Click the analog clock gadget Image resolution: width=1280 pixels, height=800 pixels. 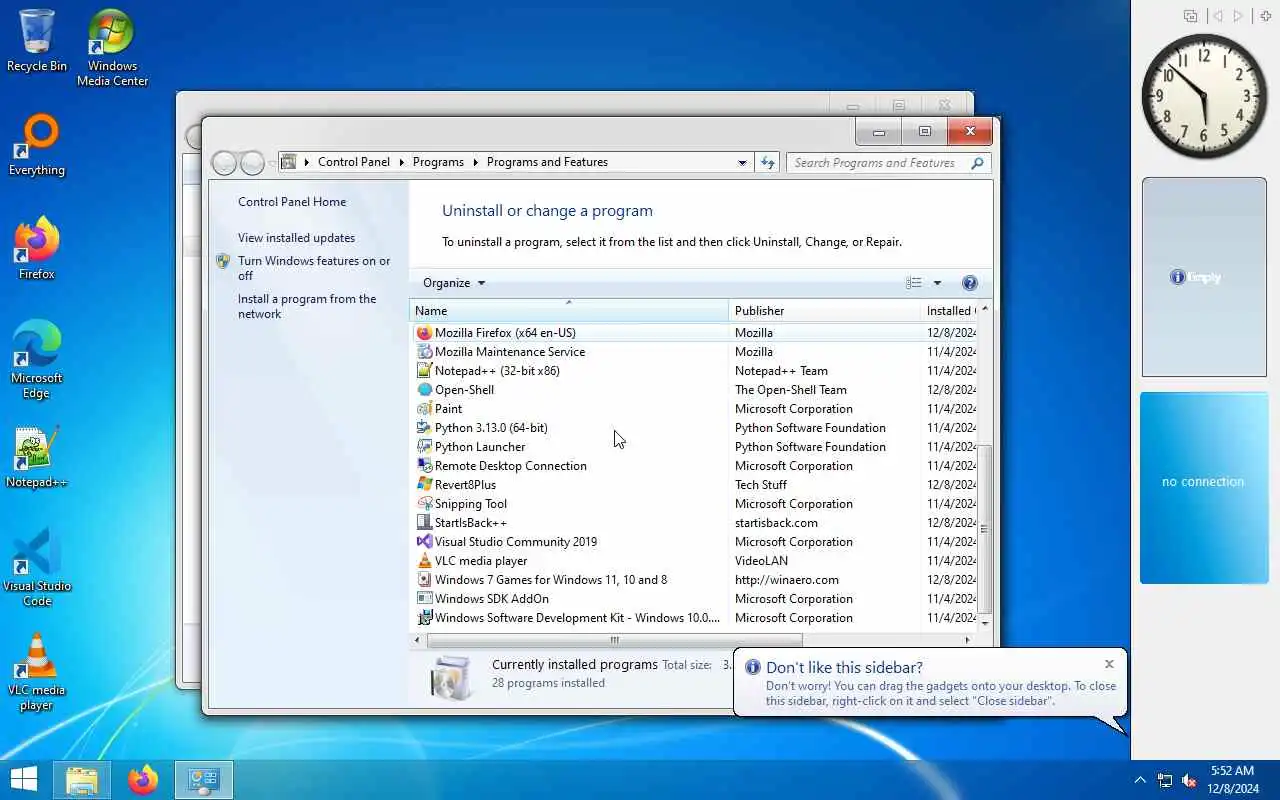tap(1204, 96)
